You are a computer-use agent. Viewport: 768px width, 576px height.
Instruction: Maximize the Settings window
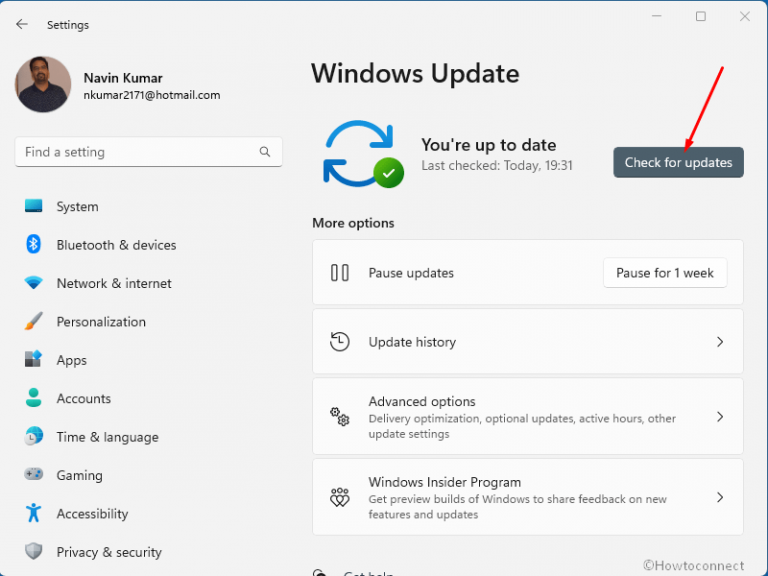point(700,16)
